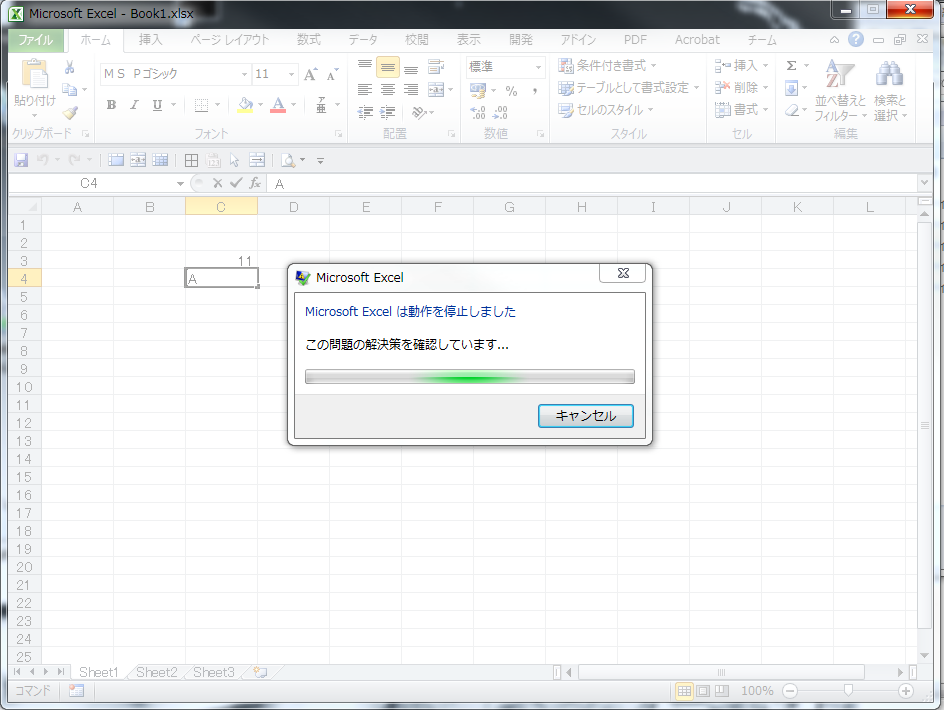The height and width of the screenshot is (710, 944).
Task: Confirm formula bar entry checkmark
Action: (236, 182)
